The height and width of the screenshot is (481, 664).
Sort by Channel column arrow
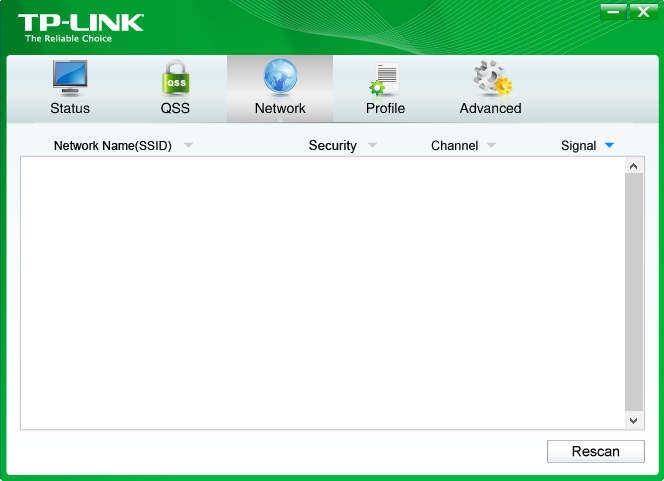pos(491,145)
